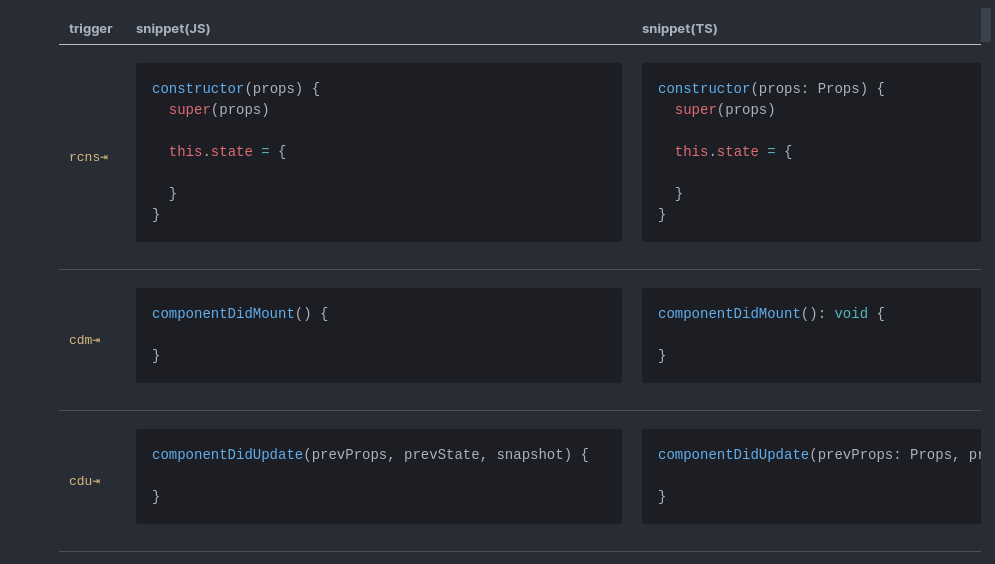
Task: Click this.state in the JS constructor snippet
Action: [x=210, y=152]
